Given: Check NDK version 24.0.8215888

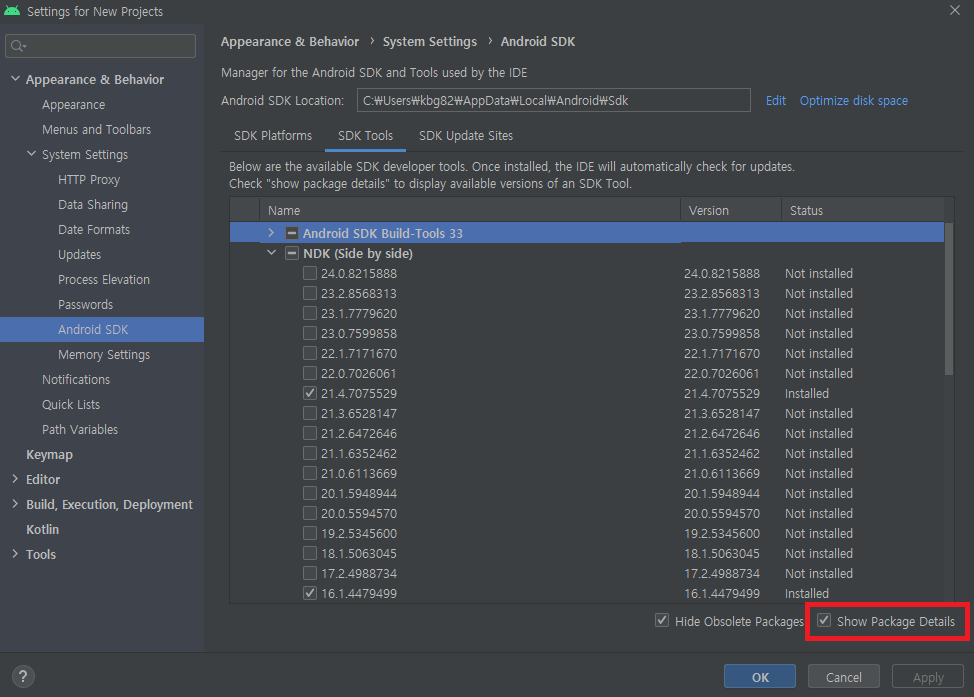Looking at the screenshot, I should point(309,273).
